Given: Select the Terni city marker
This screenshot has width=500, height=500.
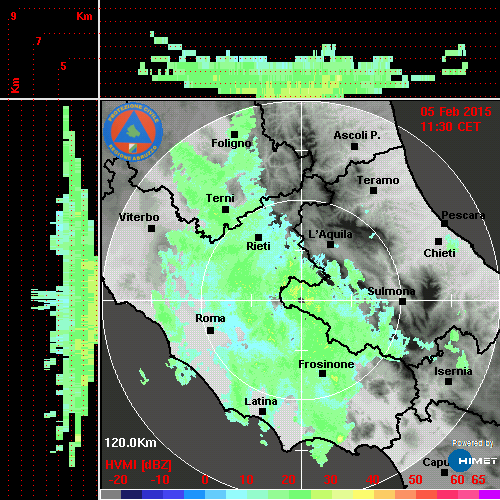Looking at the screenshot, I should click(x=226, y=210).
